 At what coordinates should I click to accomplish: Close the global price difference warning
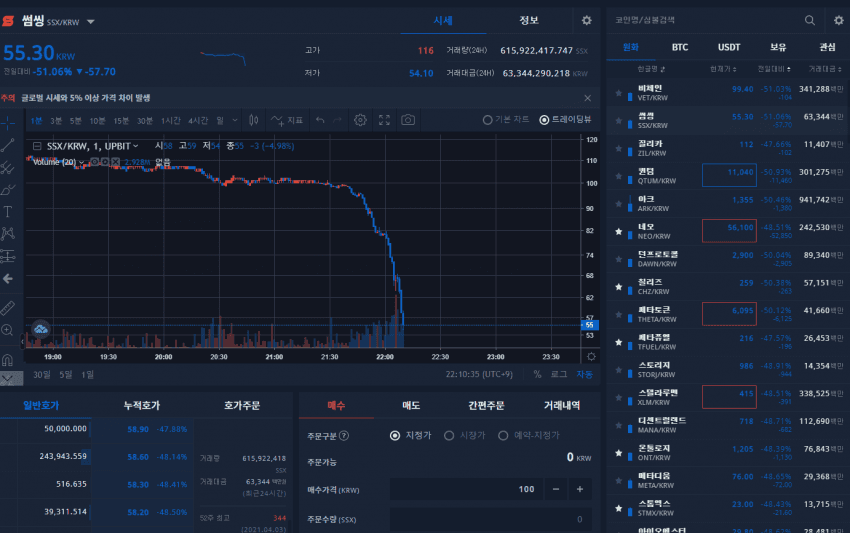click(x=588, y=98)
